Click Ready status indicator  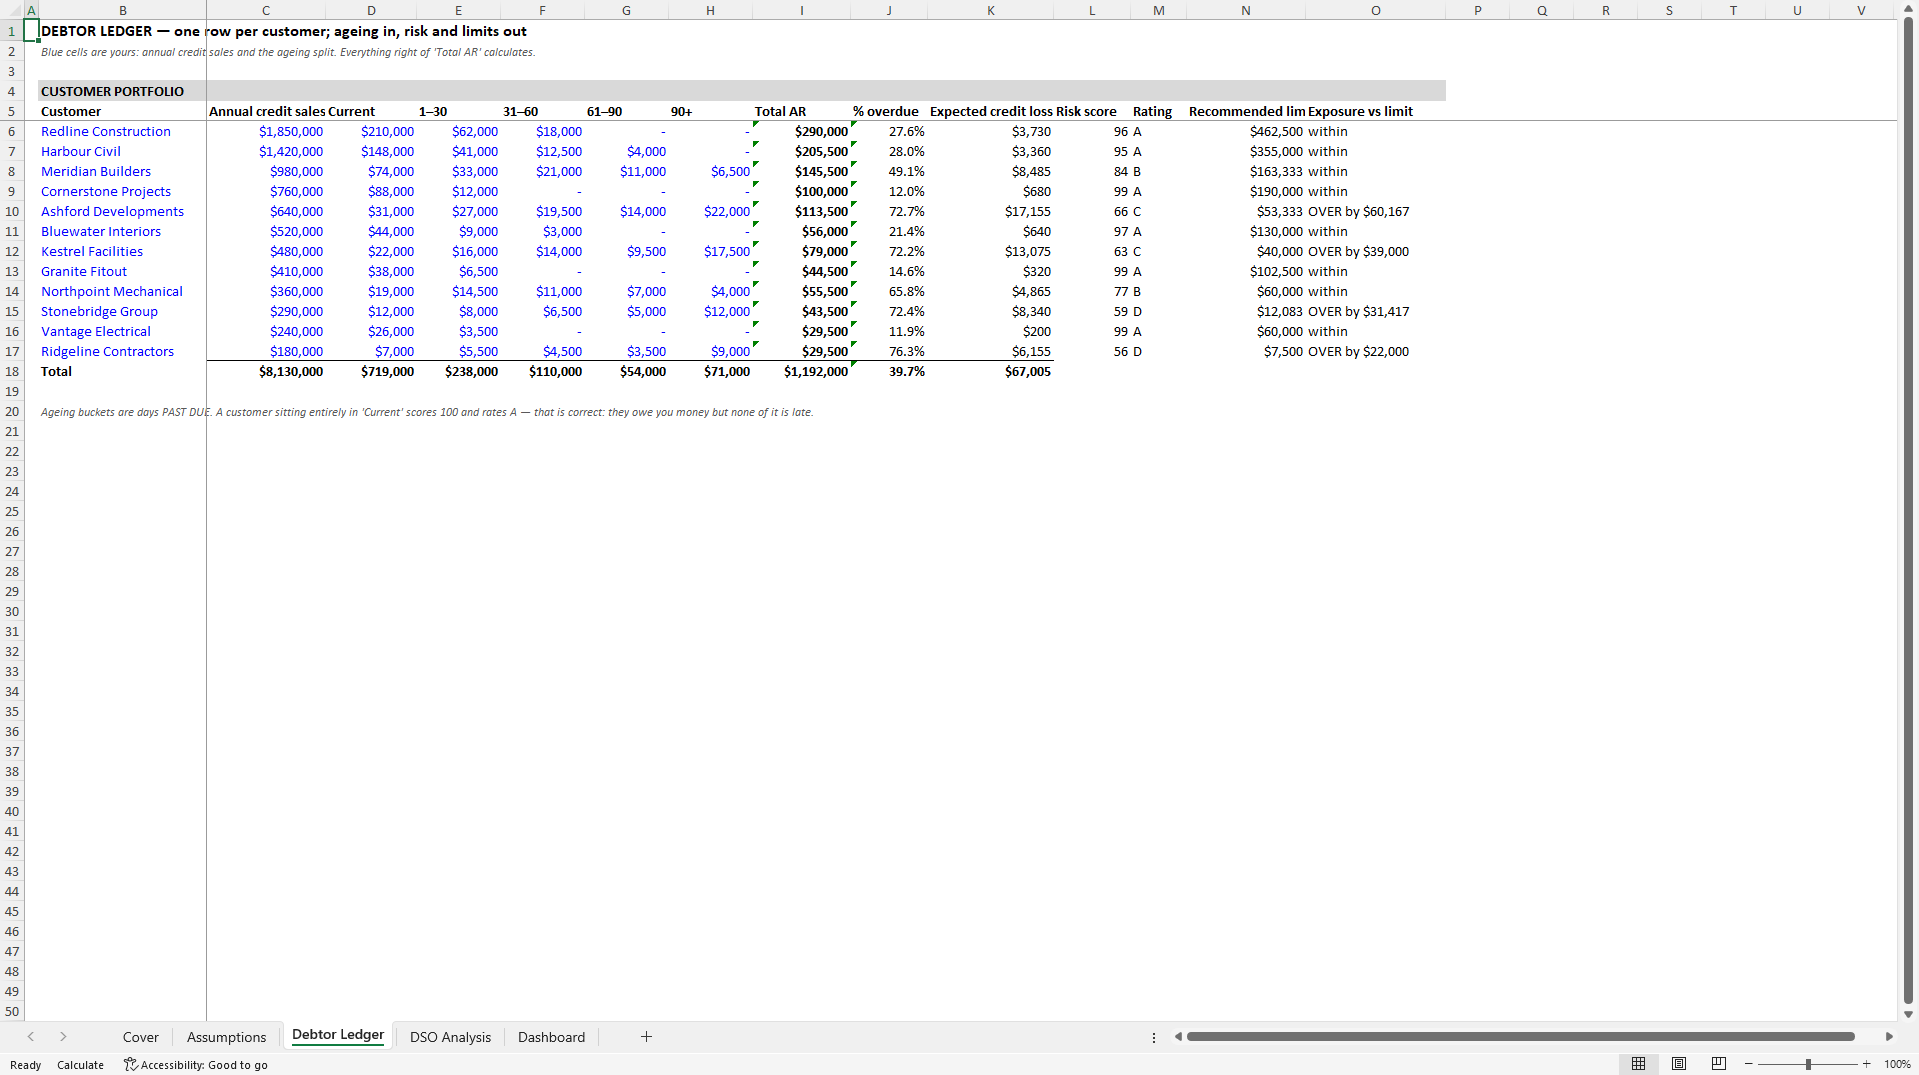(26, 1065)
